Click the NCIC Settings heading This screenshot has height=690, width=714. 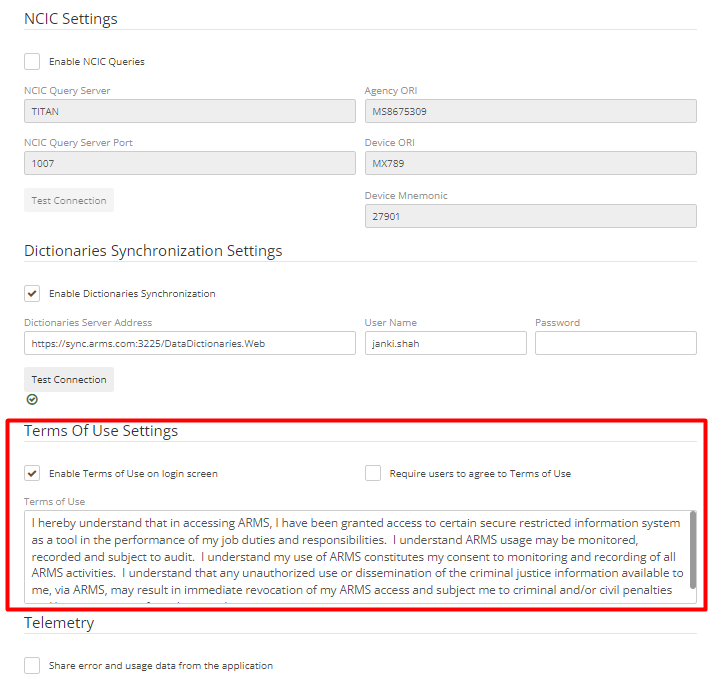[x=71, y=19]
